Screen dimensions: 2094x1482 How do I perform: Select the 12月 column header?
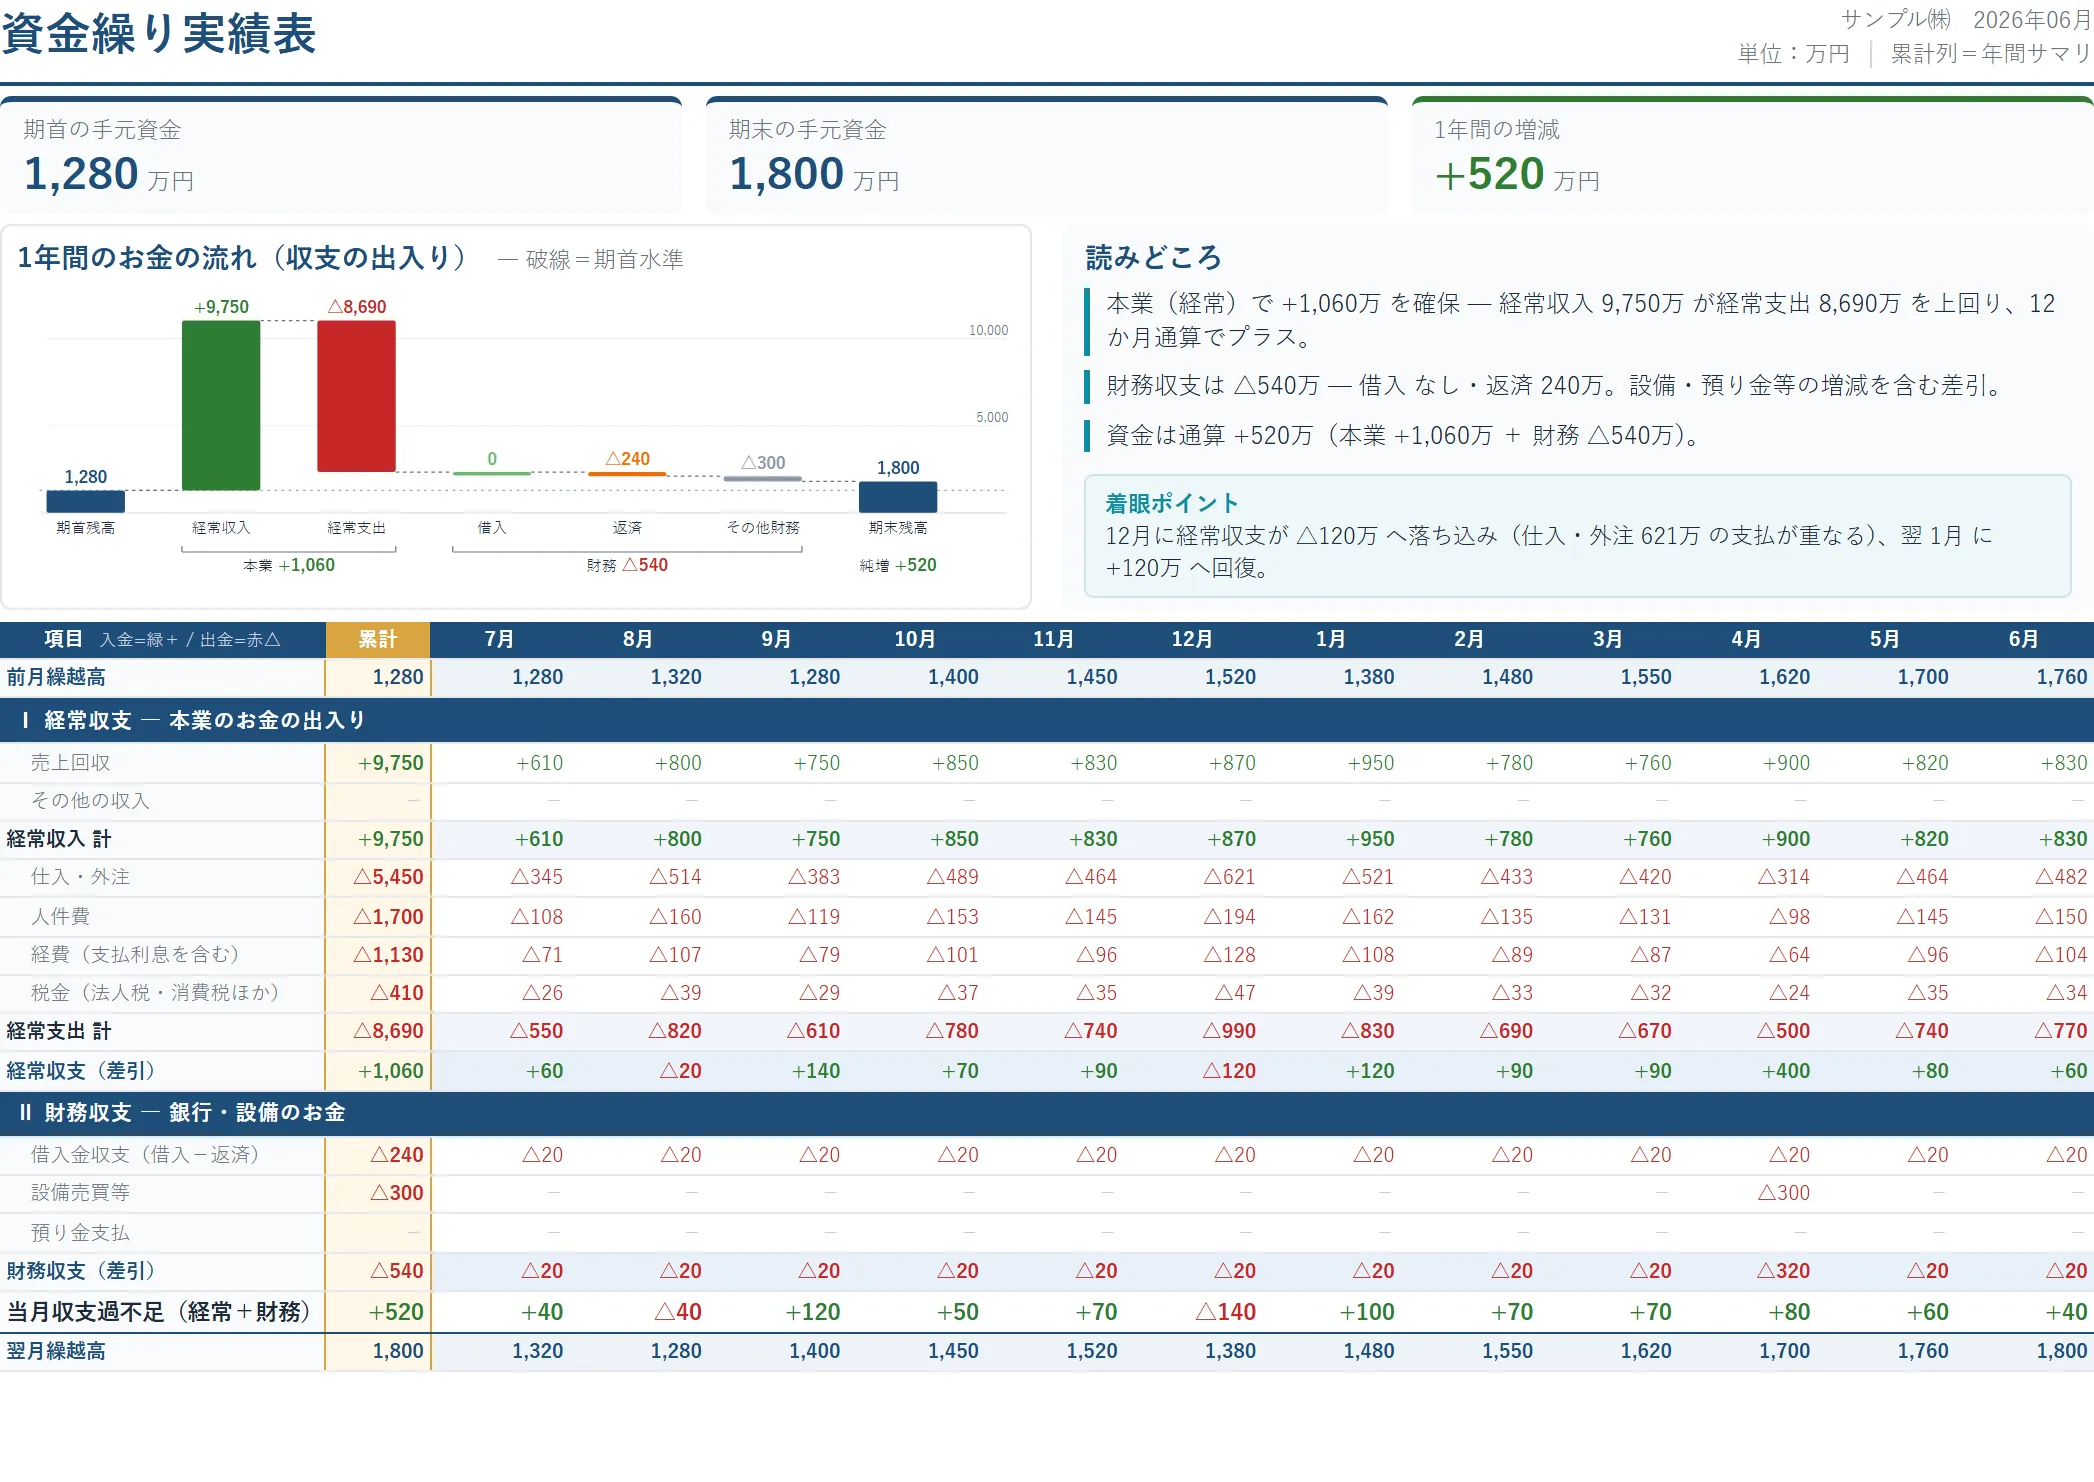coord(1192,639)
